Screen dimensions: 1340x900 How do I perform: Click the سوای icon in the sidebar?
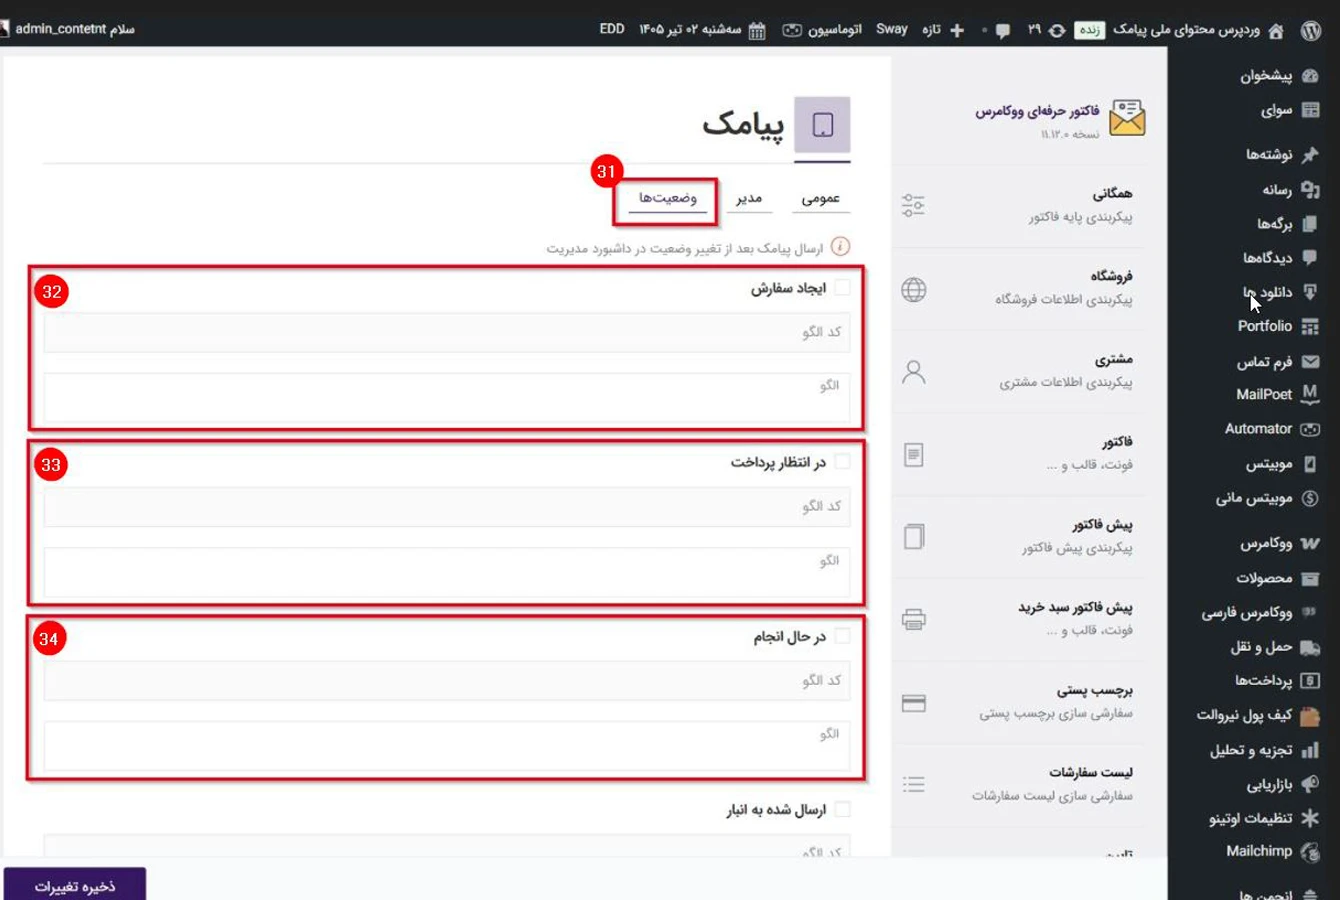(1310, 110)
